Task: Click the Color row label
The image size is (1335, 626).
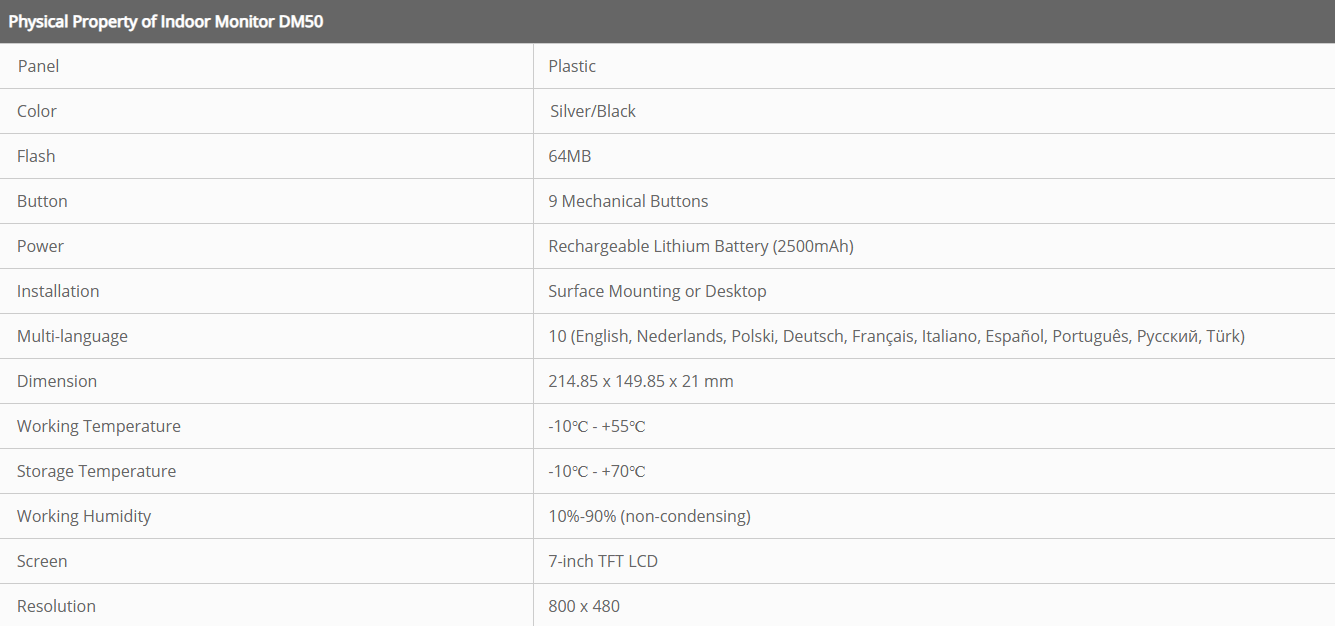Action: pyautogui.click(x=37, y=111)
